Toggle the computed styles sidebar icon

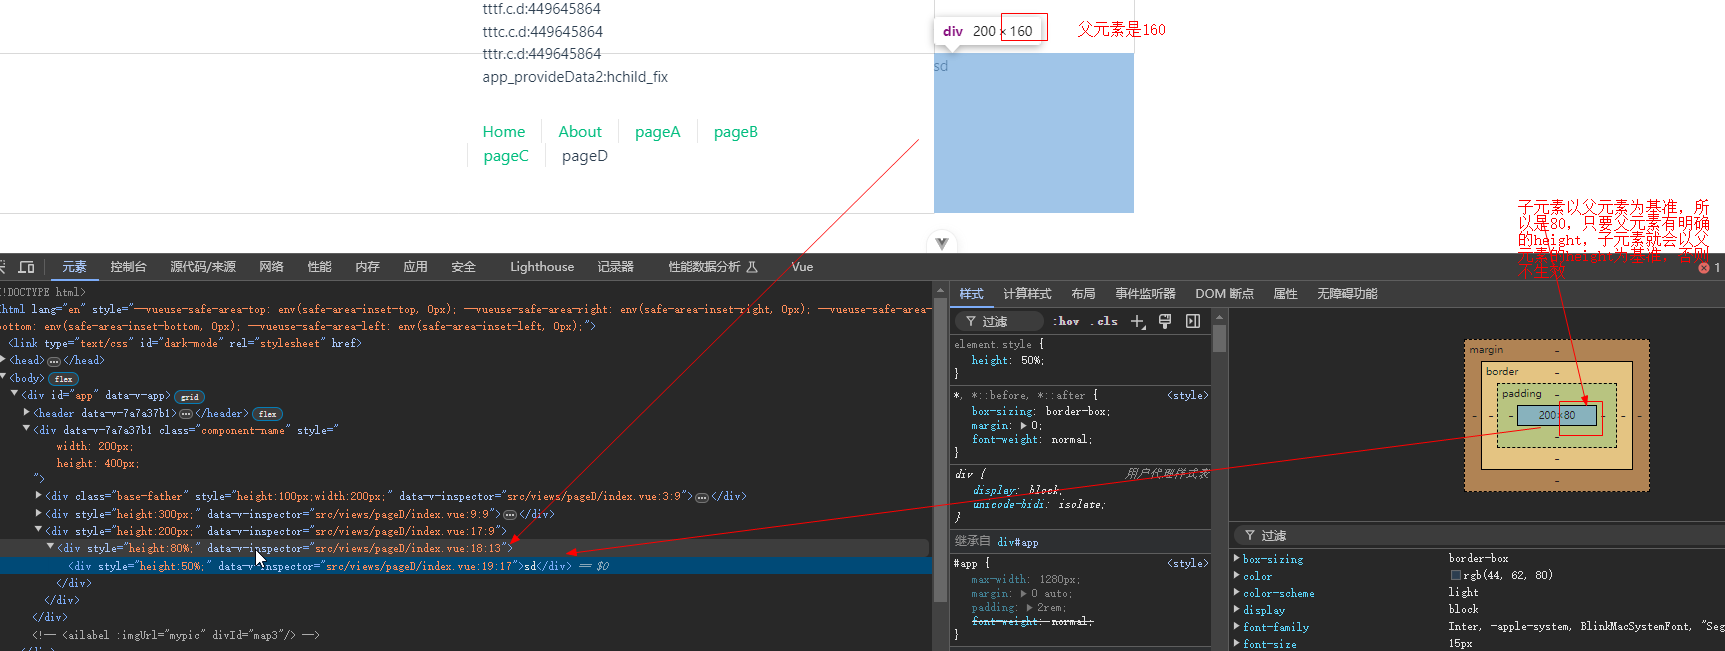[1193, 321]
